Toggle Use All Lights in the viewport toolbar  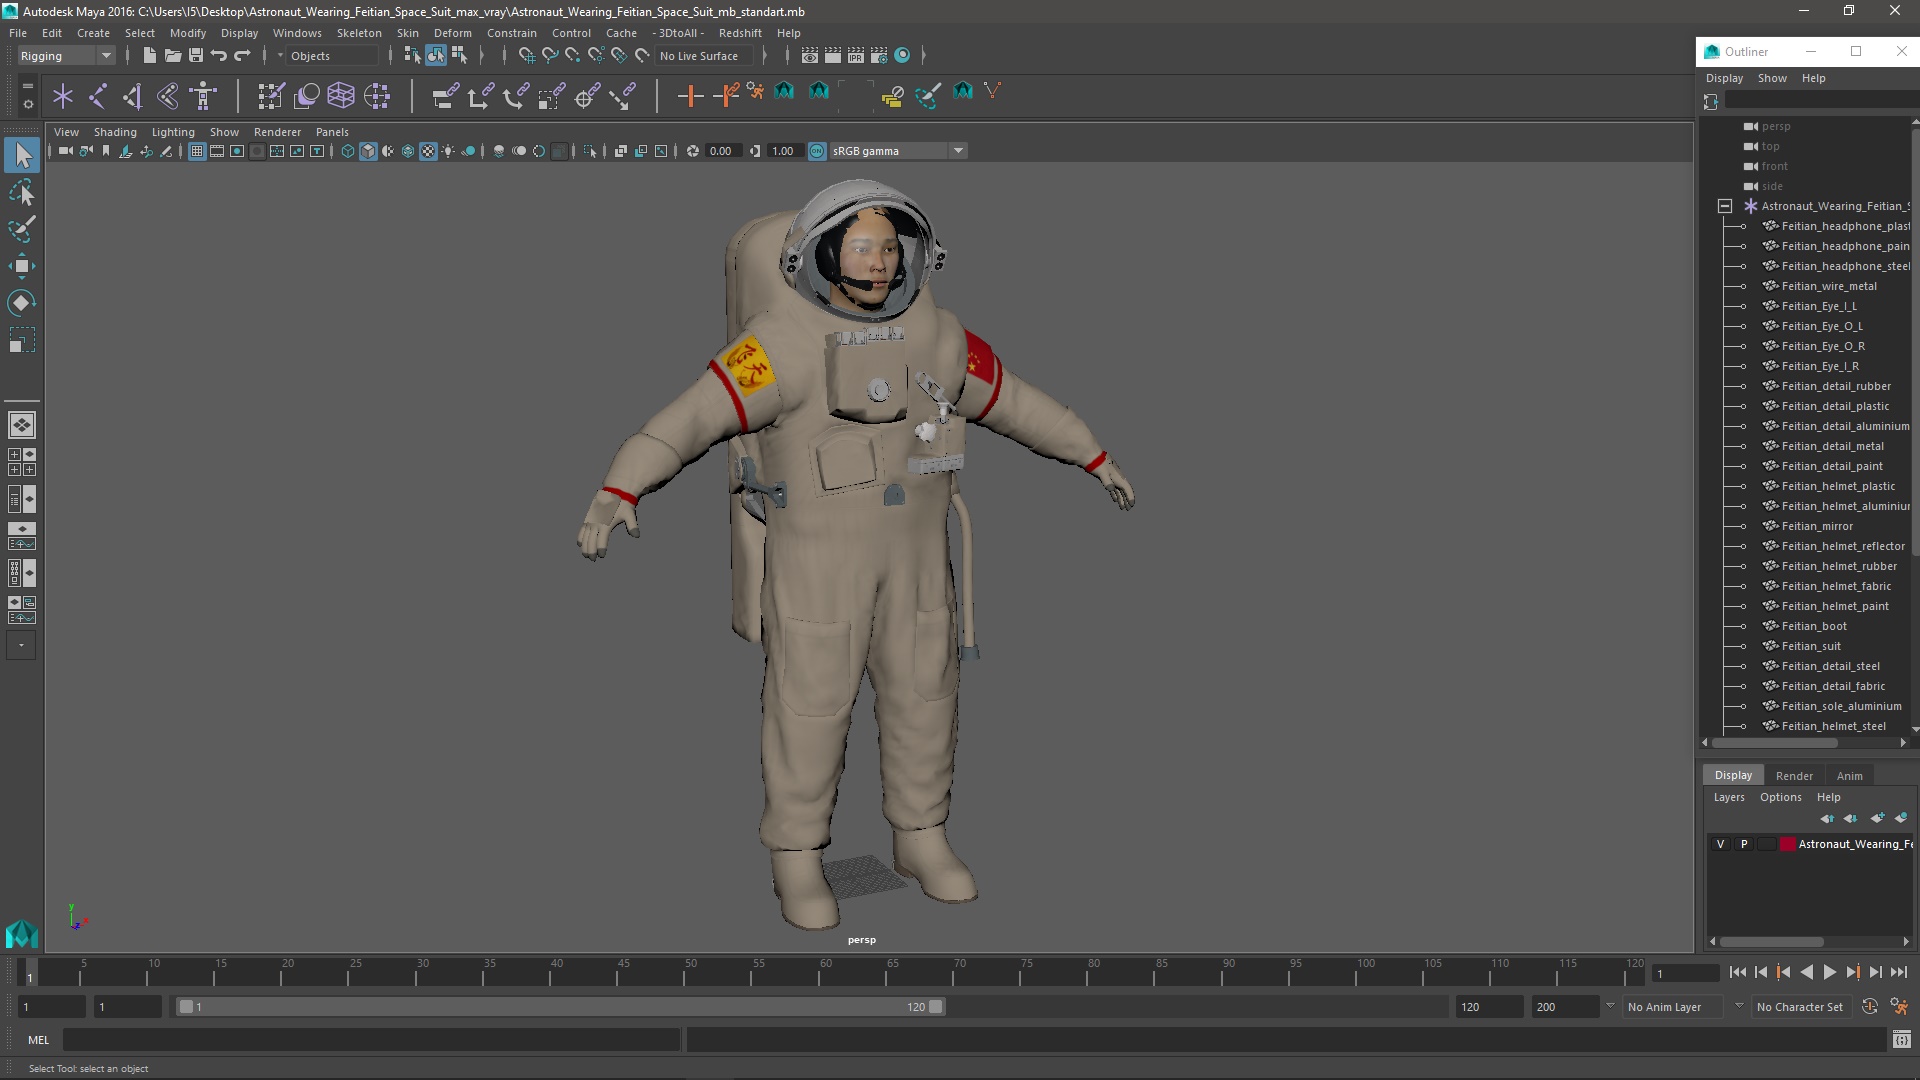[448, 151]
